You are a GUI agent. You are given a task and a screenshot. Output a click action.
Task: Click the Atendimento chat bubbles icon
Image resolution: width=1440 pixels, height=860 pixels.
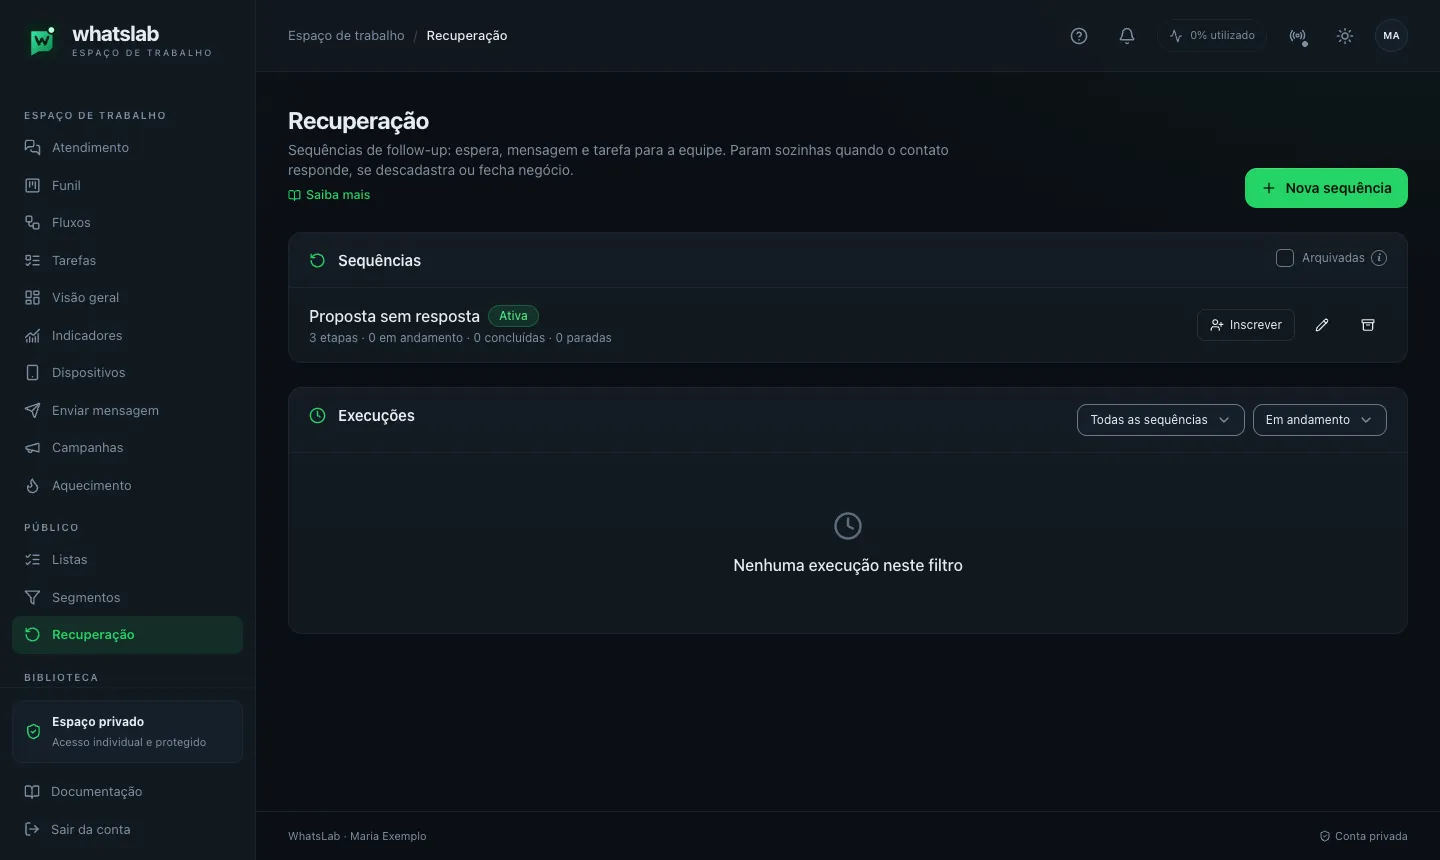[32, 148]
